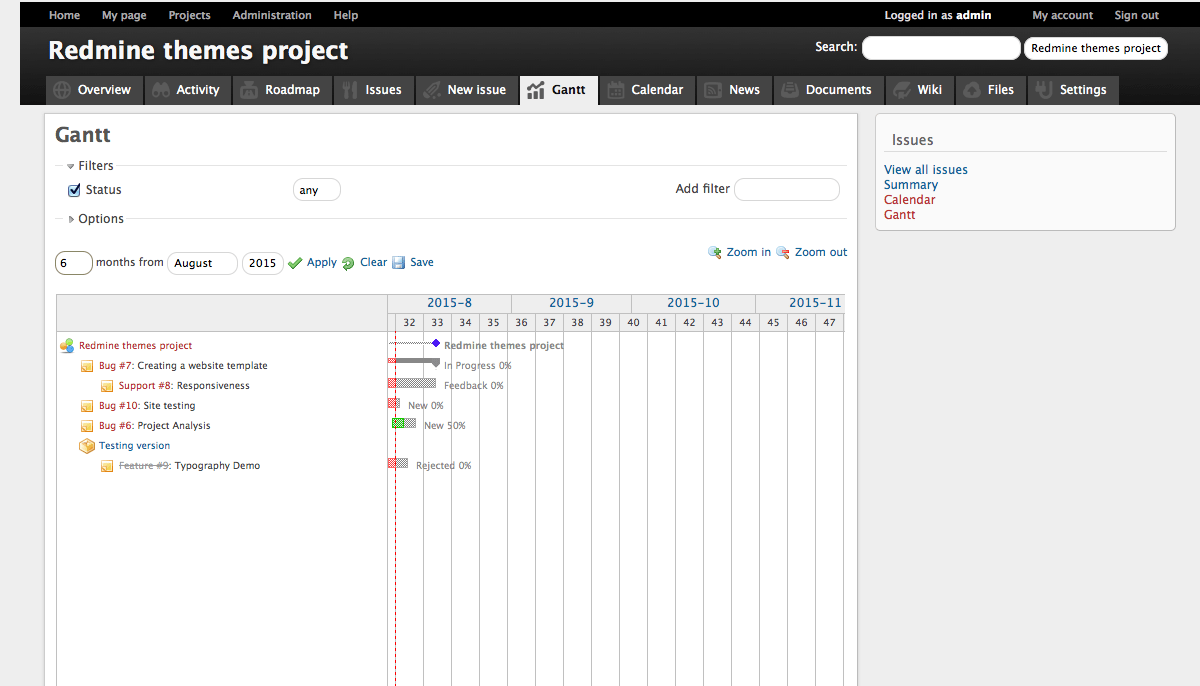The width and height of the screenshot is (1200, 686).
Task: Click the project icon beside Redmine themes project row
Action: [67, 346]
